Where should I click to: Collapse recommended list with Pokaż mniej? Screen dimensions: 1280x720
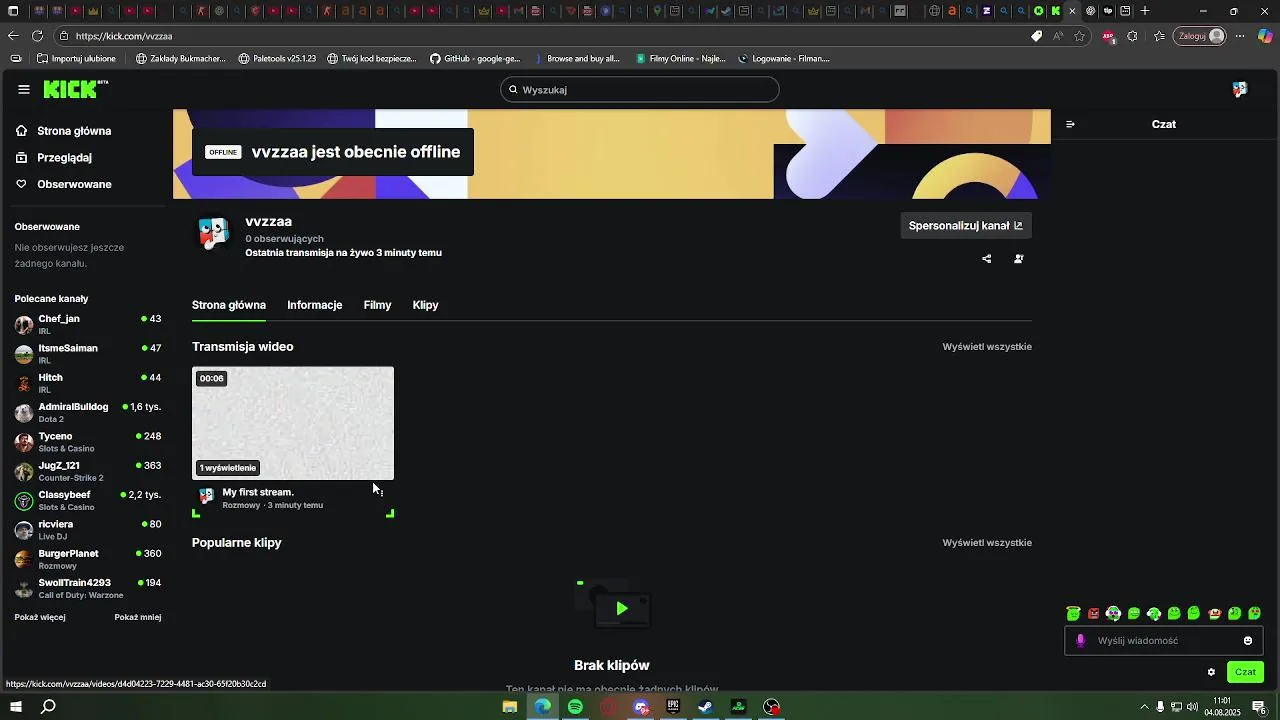tap(138, 617)
